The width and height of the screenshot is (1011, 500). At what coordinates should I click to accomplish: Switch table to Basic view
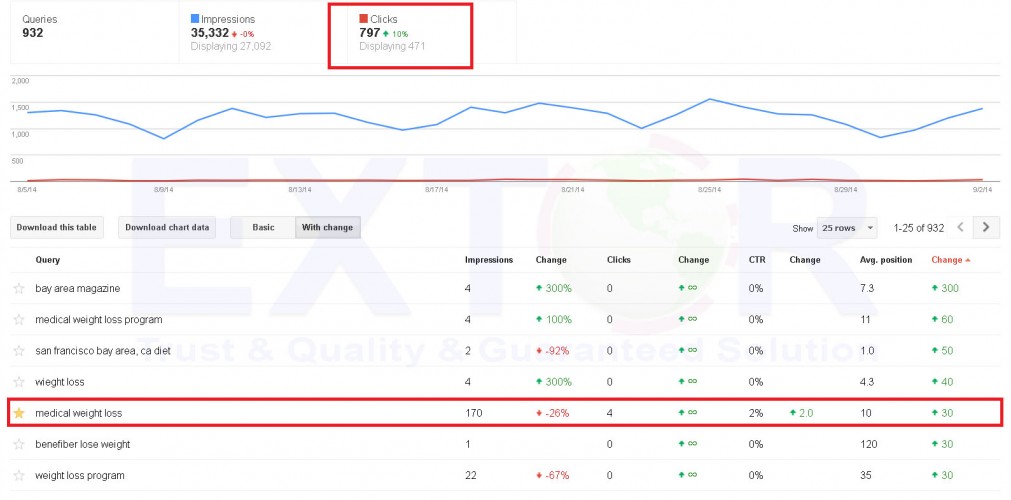tap(263, 228)
